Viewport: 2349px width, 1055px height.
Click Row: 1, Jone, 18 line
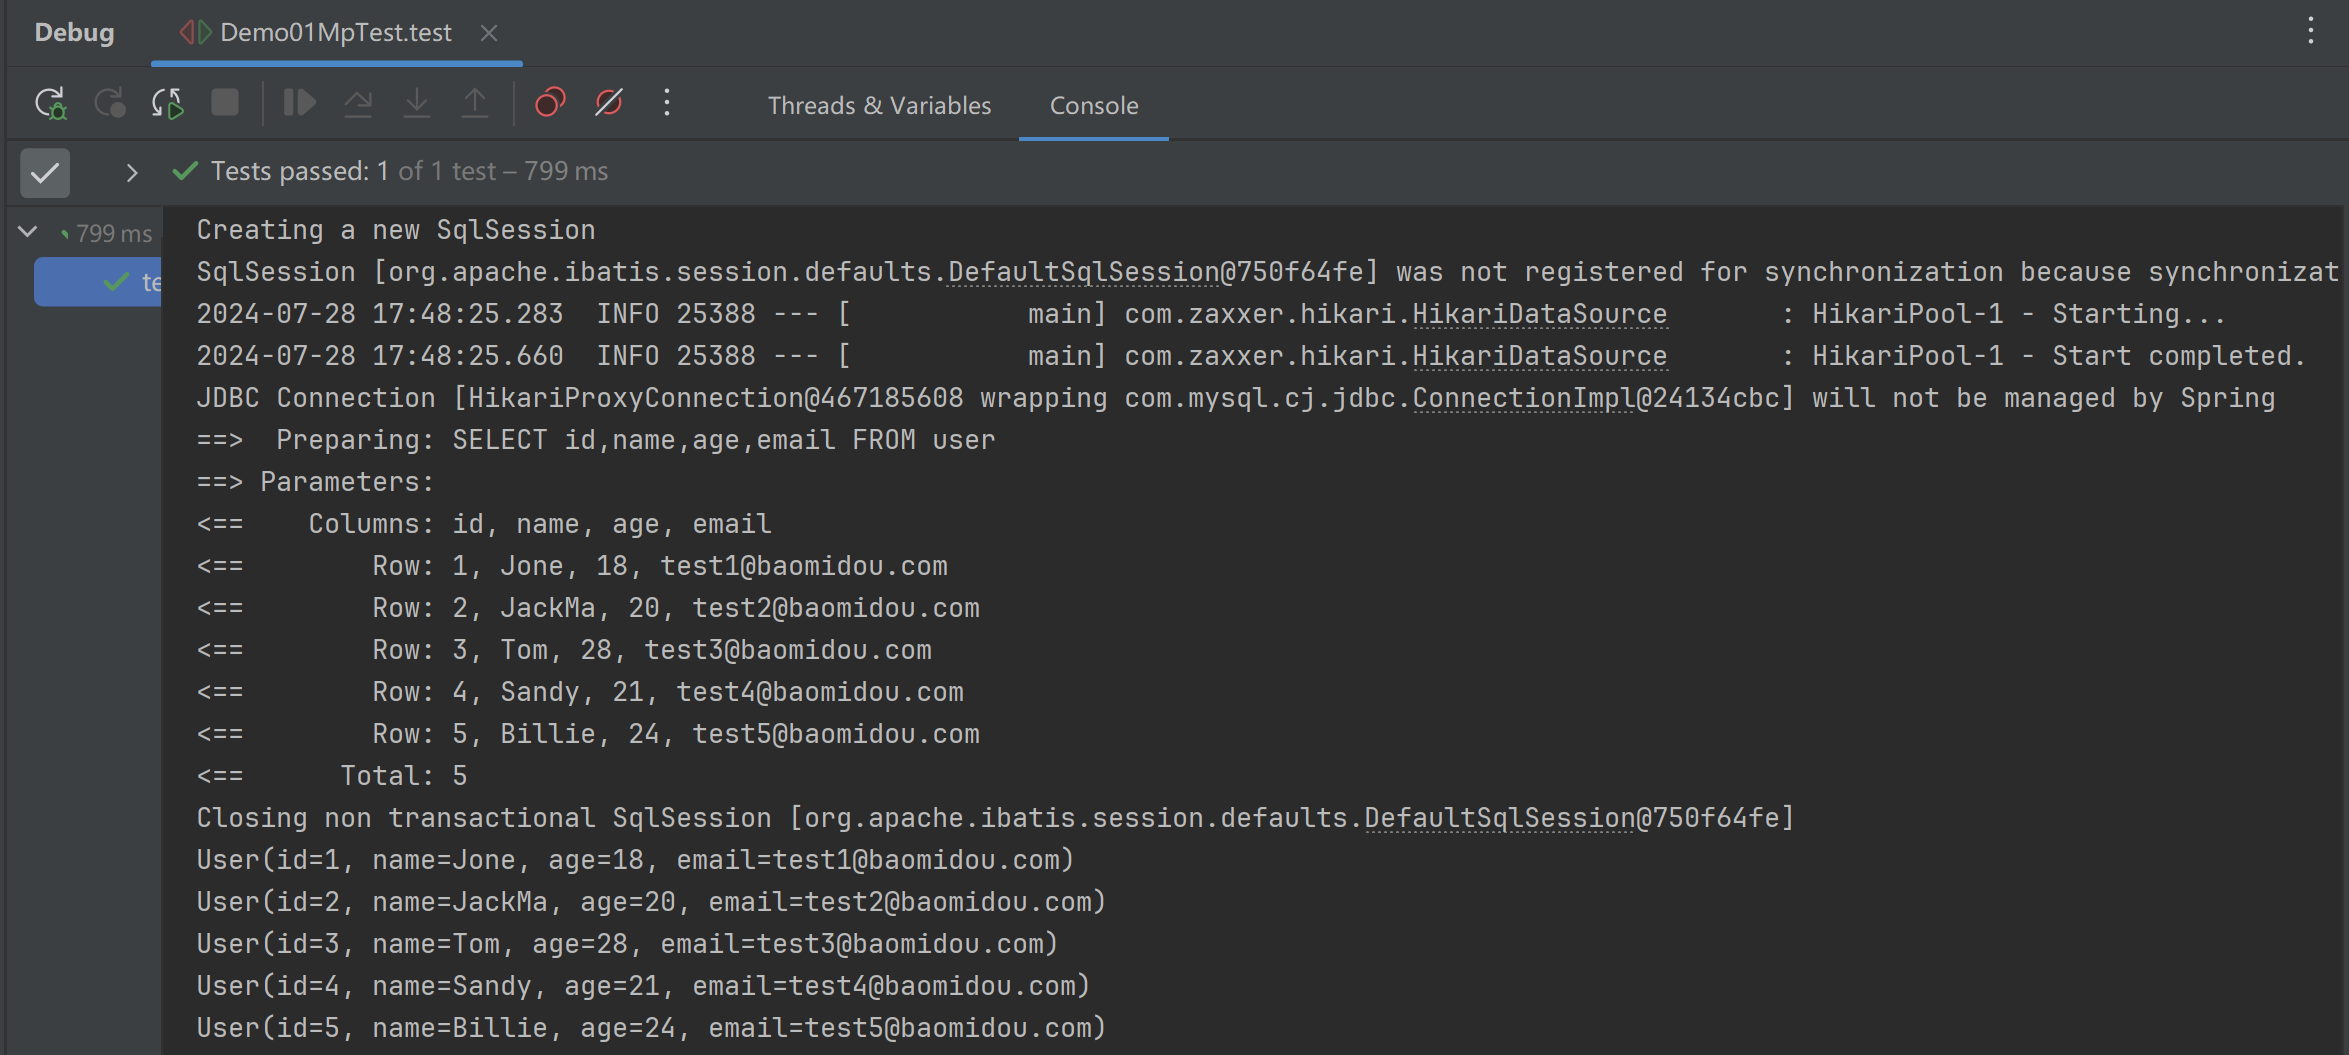coord(572,566)
